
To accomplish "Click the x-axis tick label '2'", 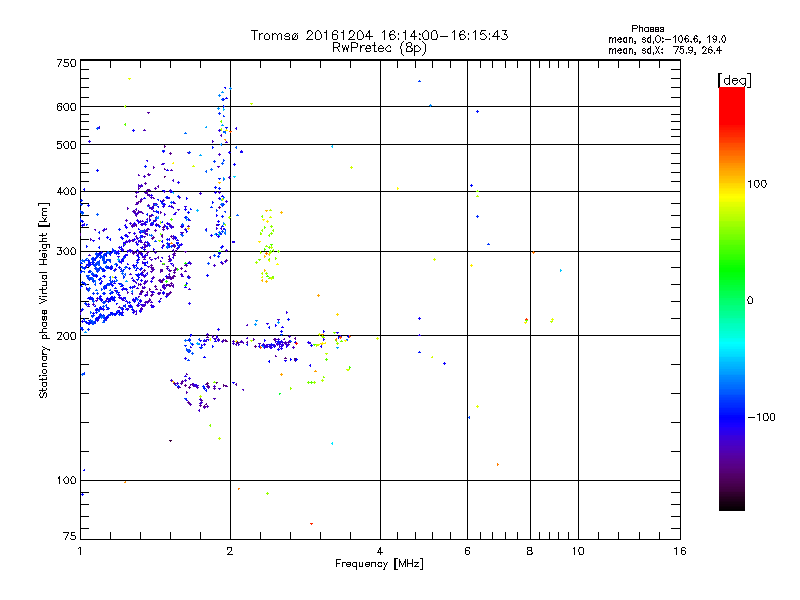I will pyautogui.click(x=230, y=551).
